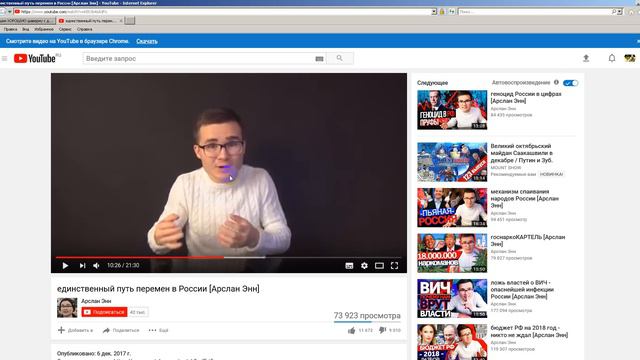Viewport: 640px width, 360px height.
Task: Close the active YouTube browser tab
Action: tap(121, 20)
